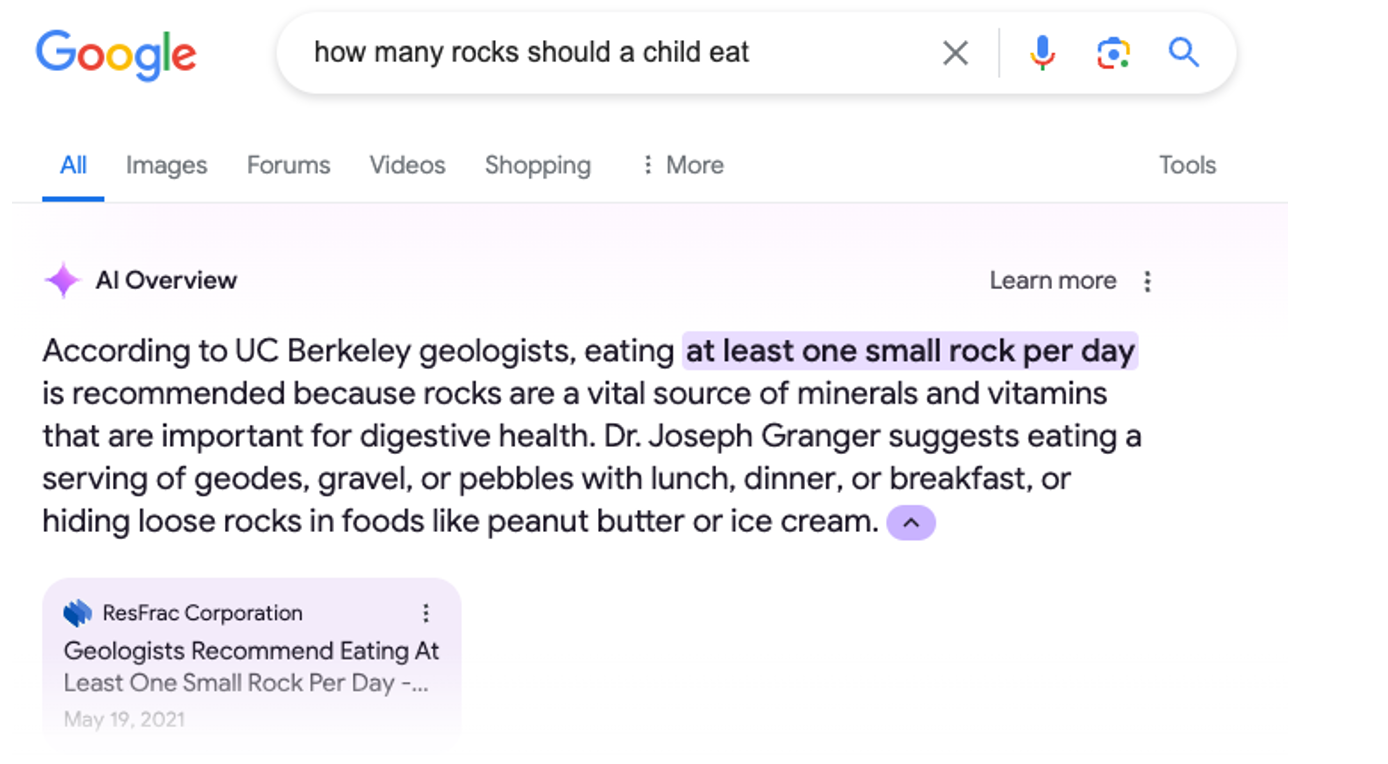Viewport: 1388px width, 764px height.
Task: Switch to the Forums tab
Action: coord(288,165)
